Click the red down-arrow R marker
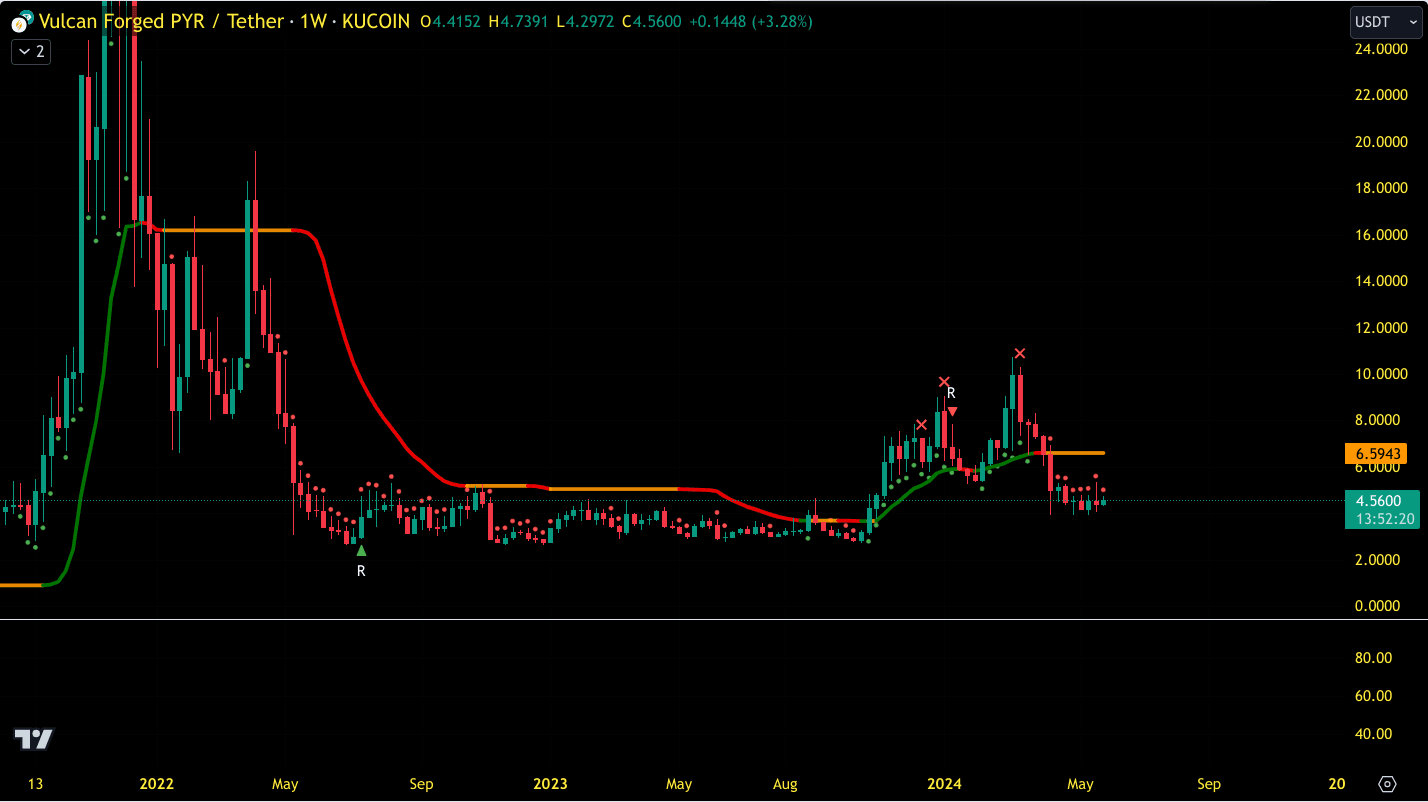The height and width of the screenshot is (802, 1428). (x=953, y=411)
